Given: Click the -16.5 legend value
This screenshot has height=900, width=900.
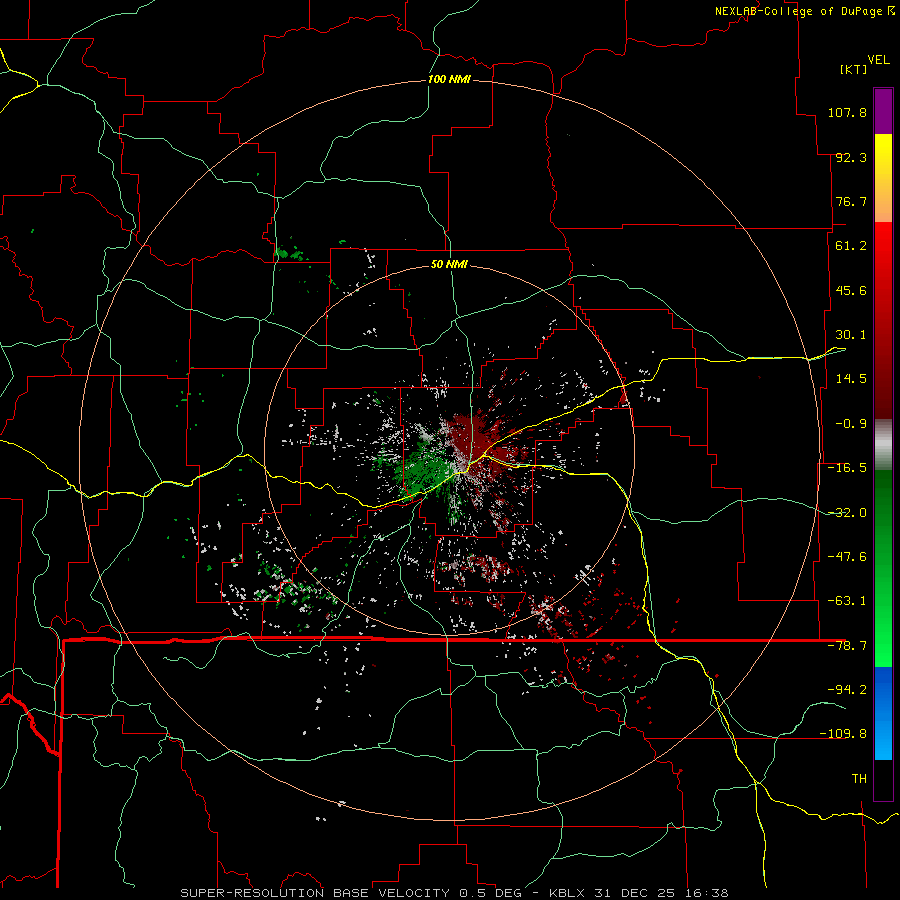Looking at the screenshot, I should [x=847, y=468].
